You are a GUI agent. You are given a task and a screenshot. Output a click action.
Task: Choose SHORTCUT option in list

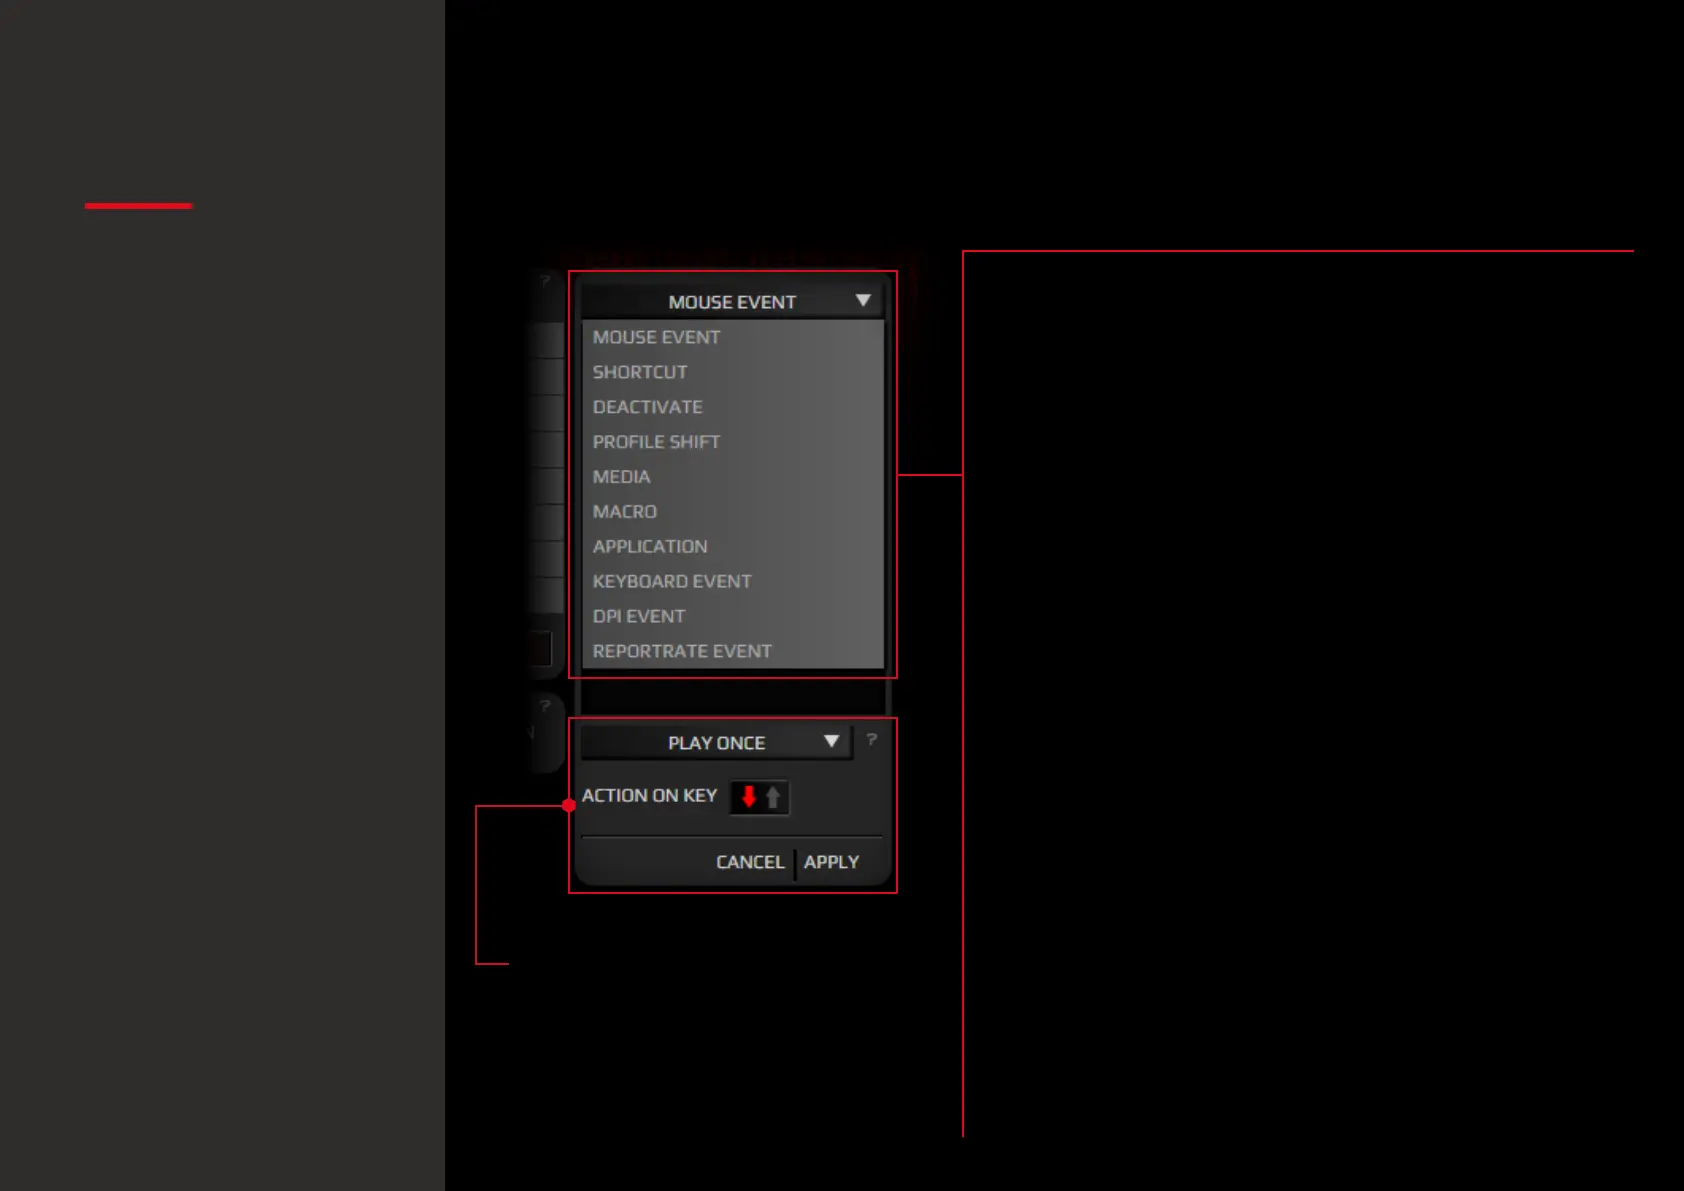pos(733,372)
